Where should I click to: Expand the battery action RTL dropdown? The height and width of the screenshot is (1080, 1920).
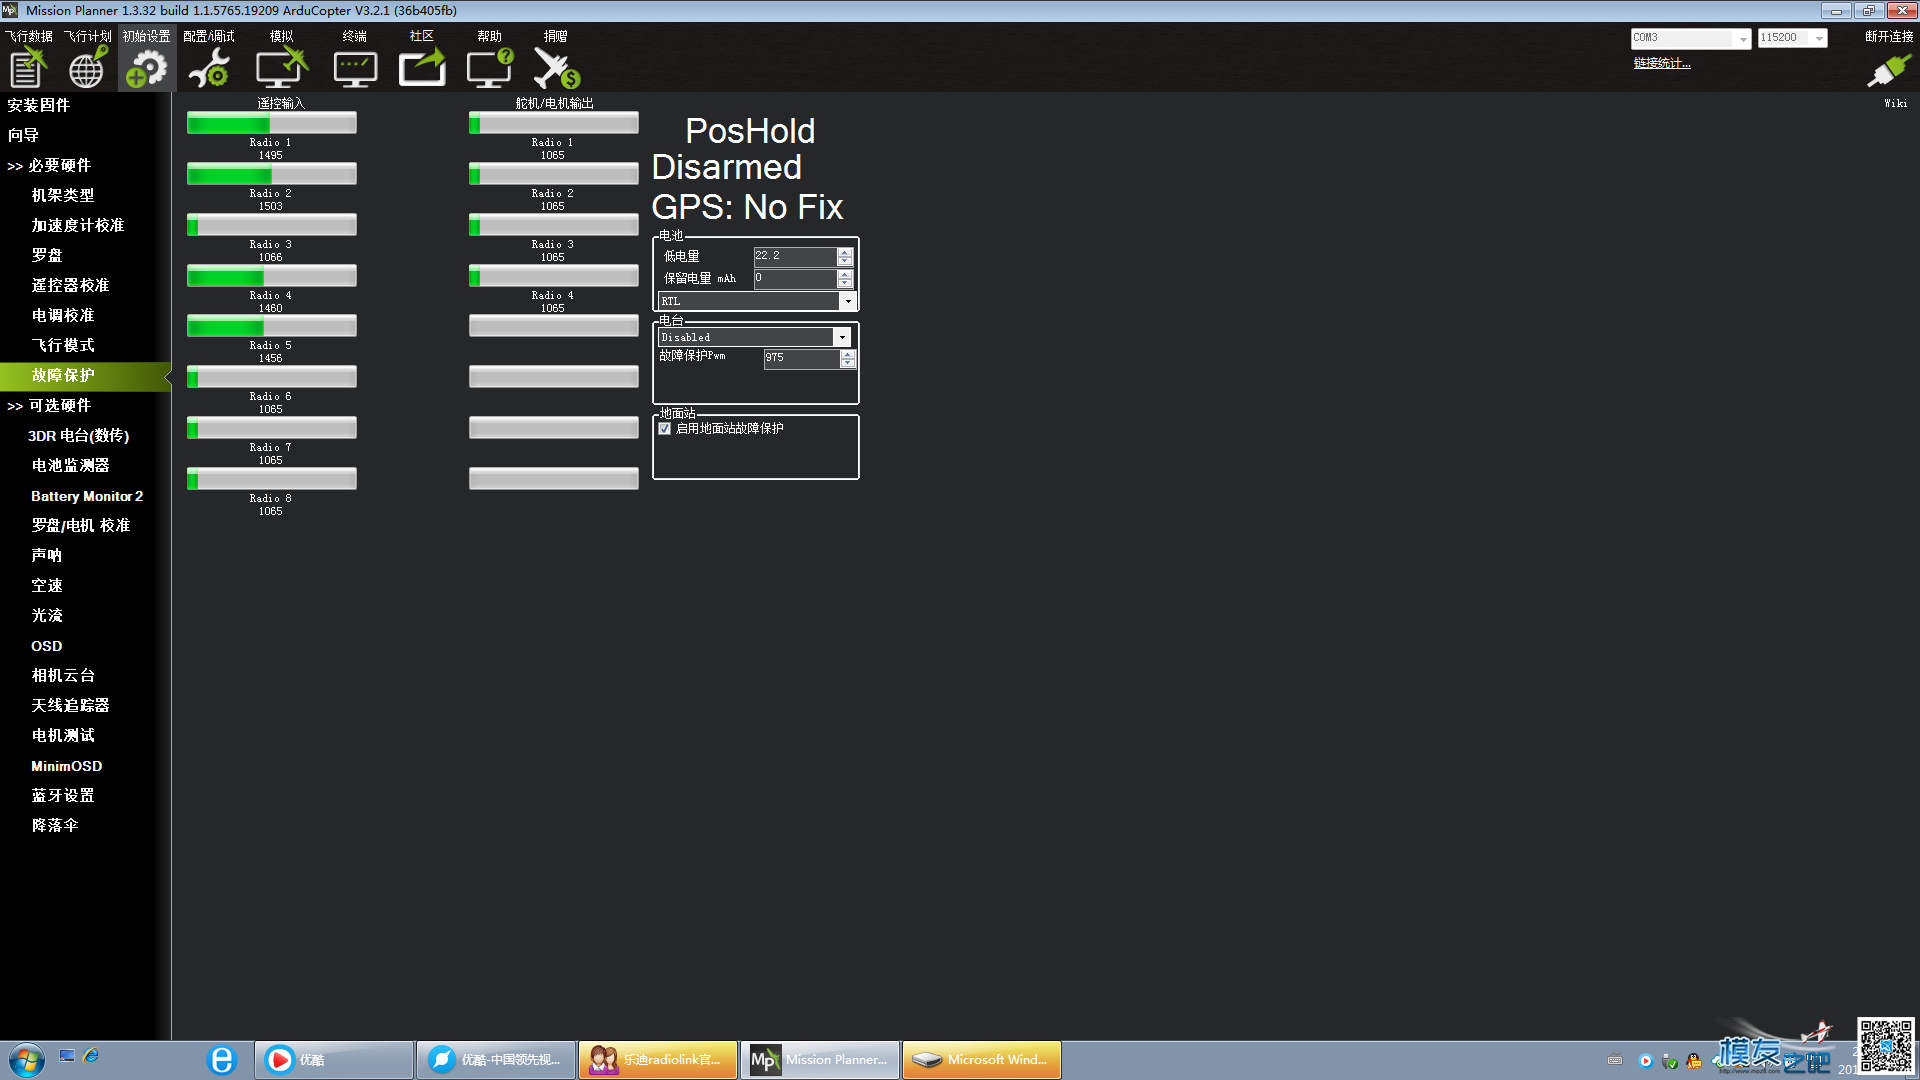[x=847, y=301]
